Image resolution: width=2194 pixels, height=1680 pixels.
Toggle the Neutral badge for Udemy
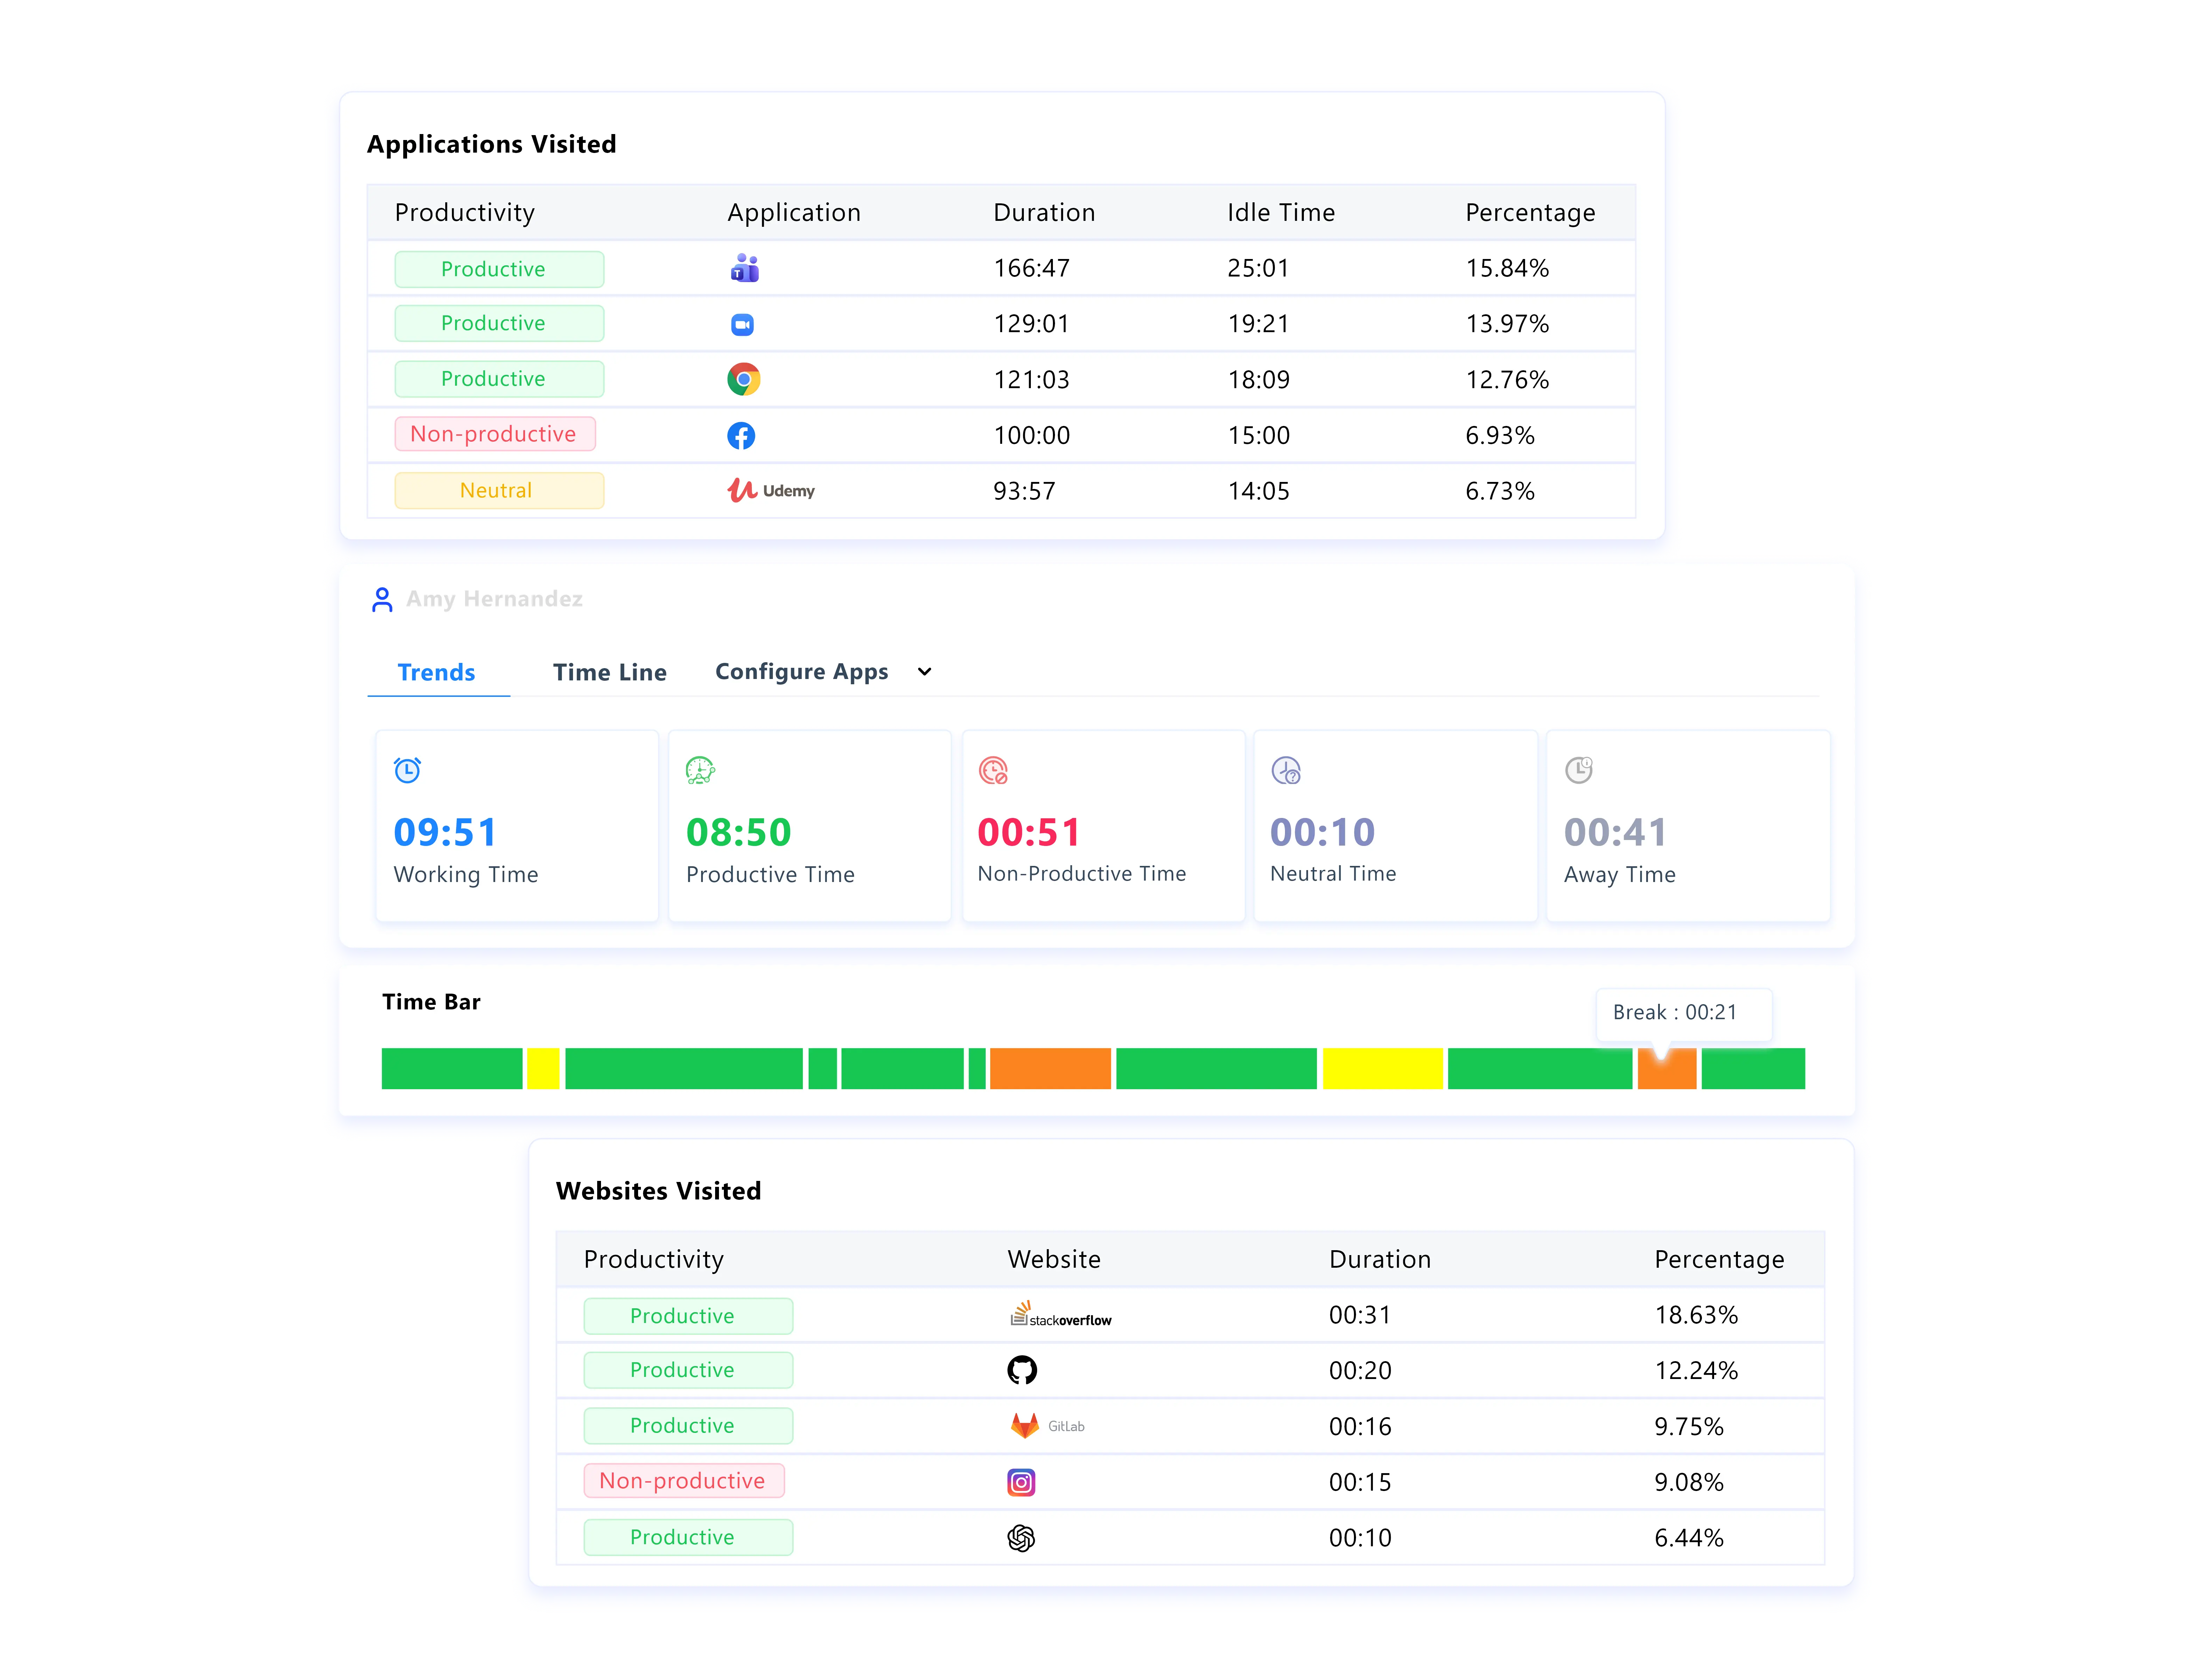click(x=498, y=490)
